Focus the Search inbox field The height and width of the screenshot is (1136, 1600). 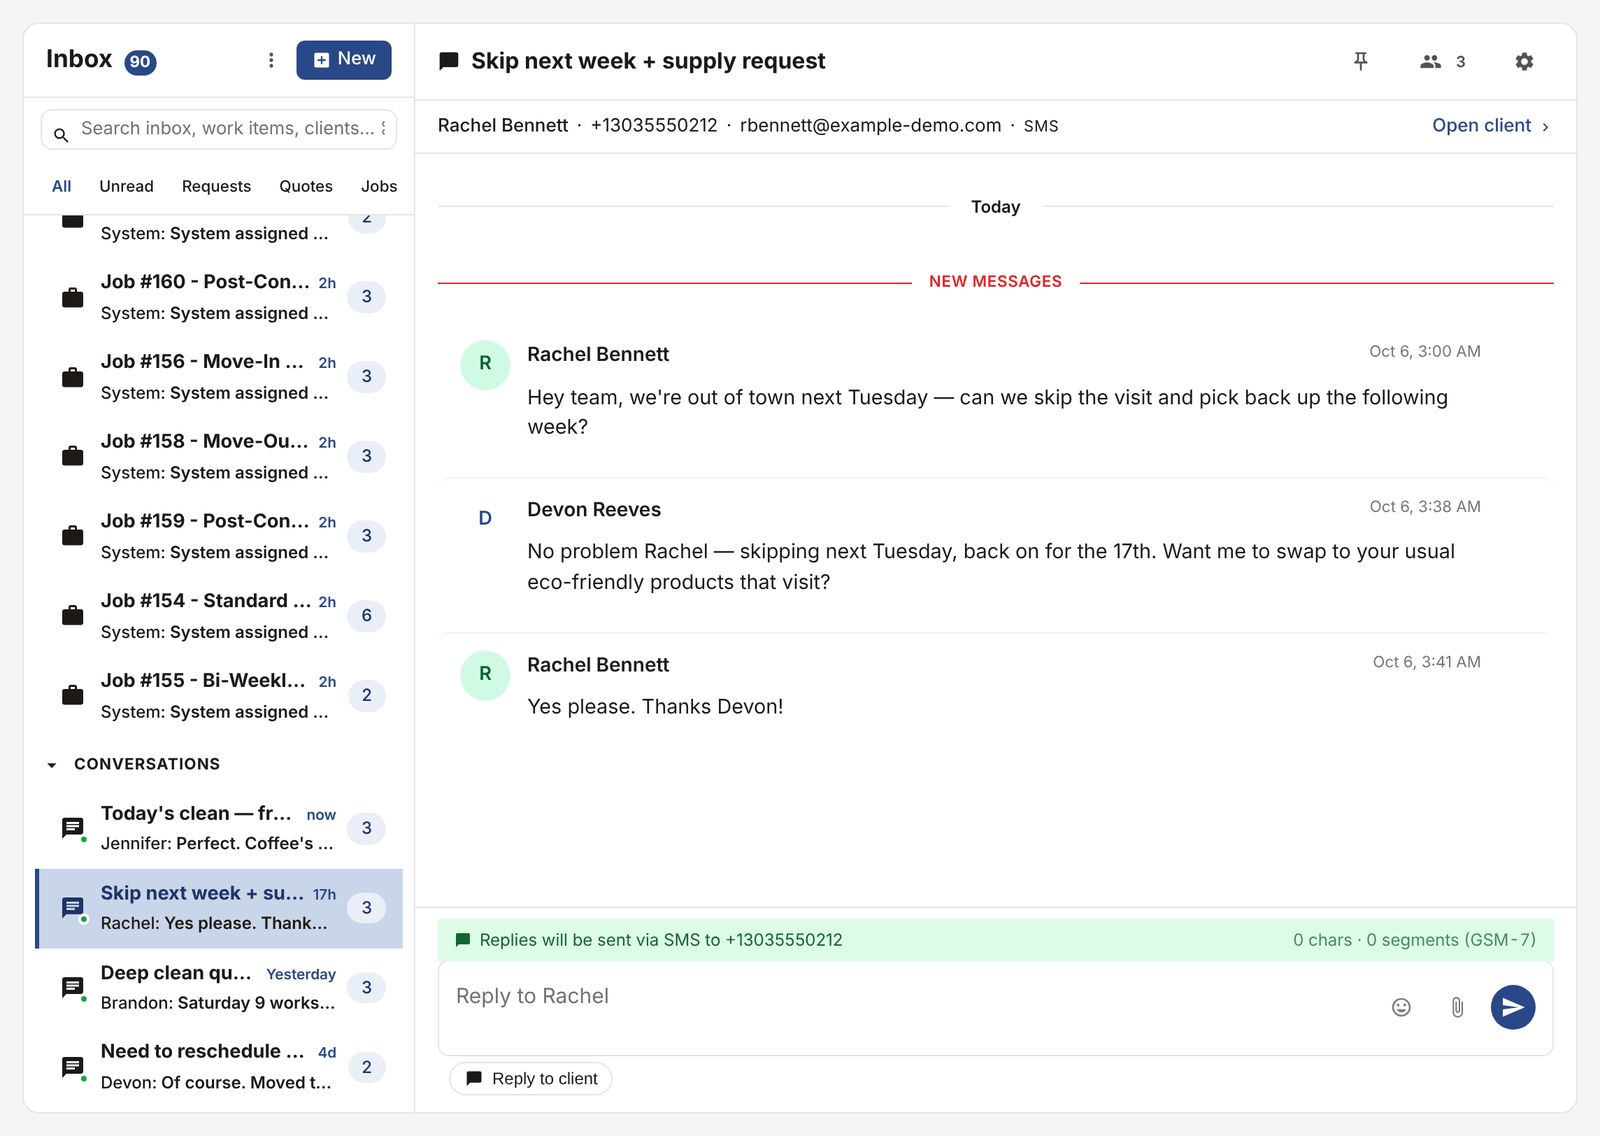click(x=219, y=129)
